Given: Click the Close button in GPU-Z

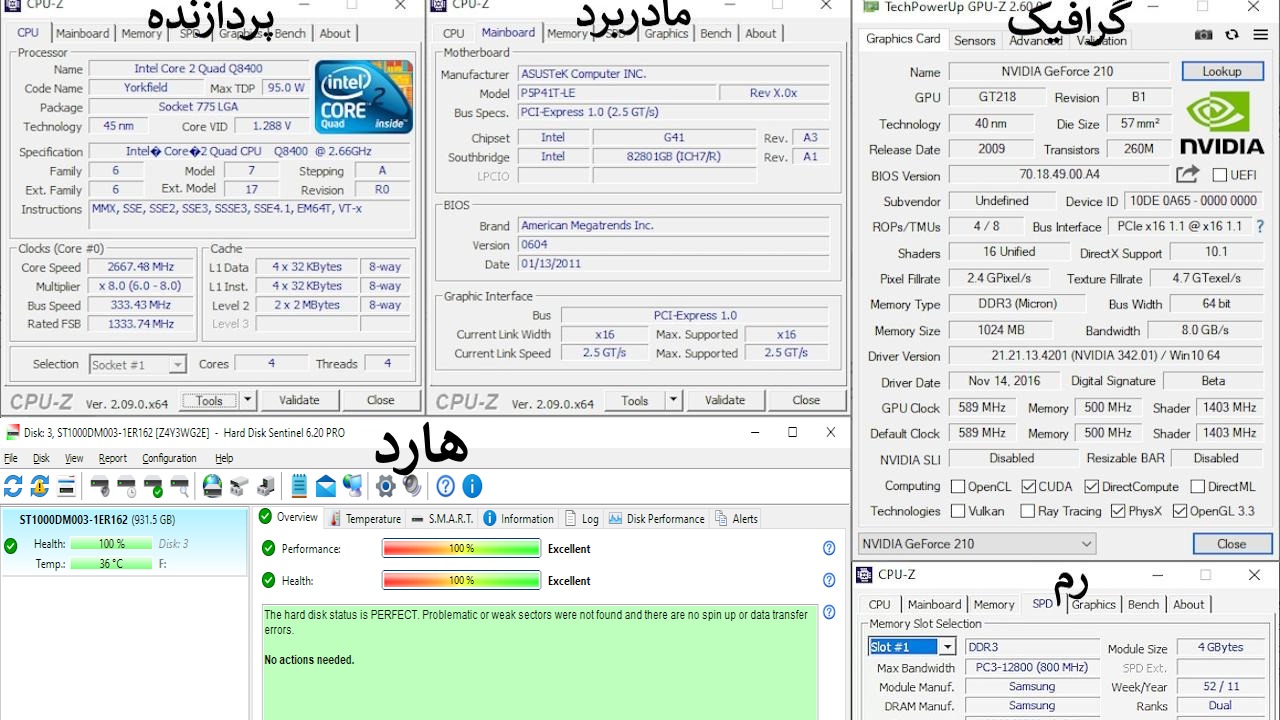Looking at the screenshot, I should pyautogui.click(x=1231, y=544).
